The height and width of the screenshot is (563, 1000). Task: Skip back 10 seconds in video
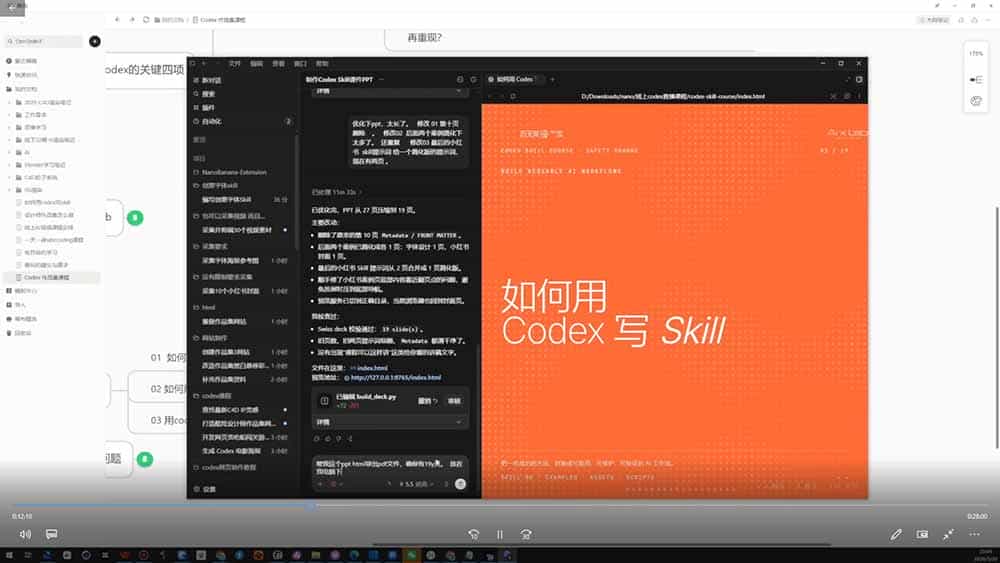(x=473, y=534)
